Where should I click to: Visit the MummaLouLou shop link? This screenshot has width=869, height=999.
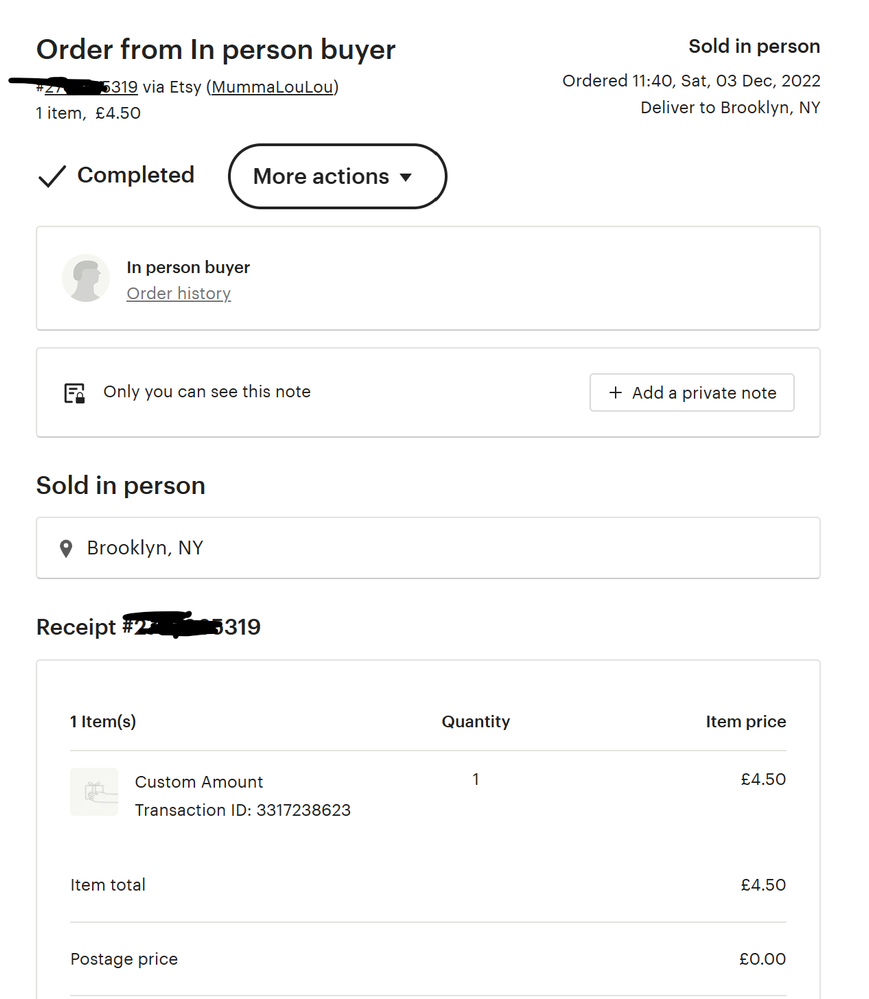272,87
